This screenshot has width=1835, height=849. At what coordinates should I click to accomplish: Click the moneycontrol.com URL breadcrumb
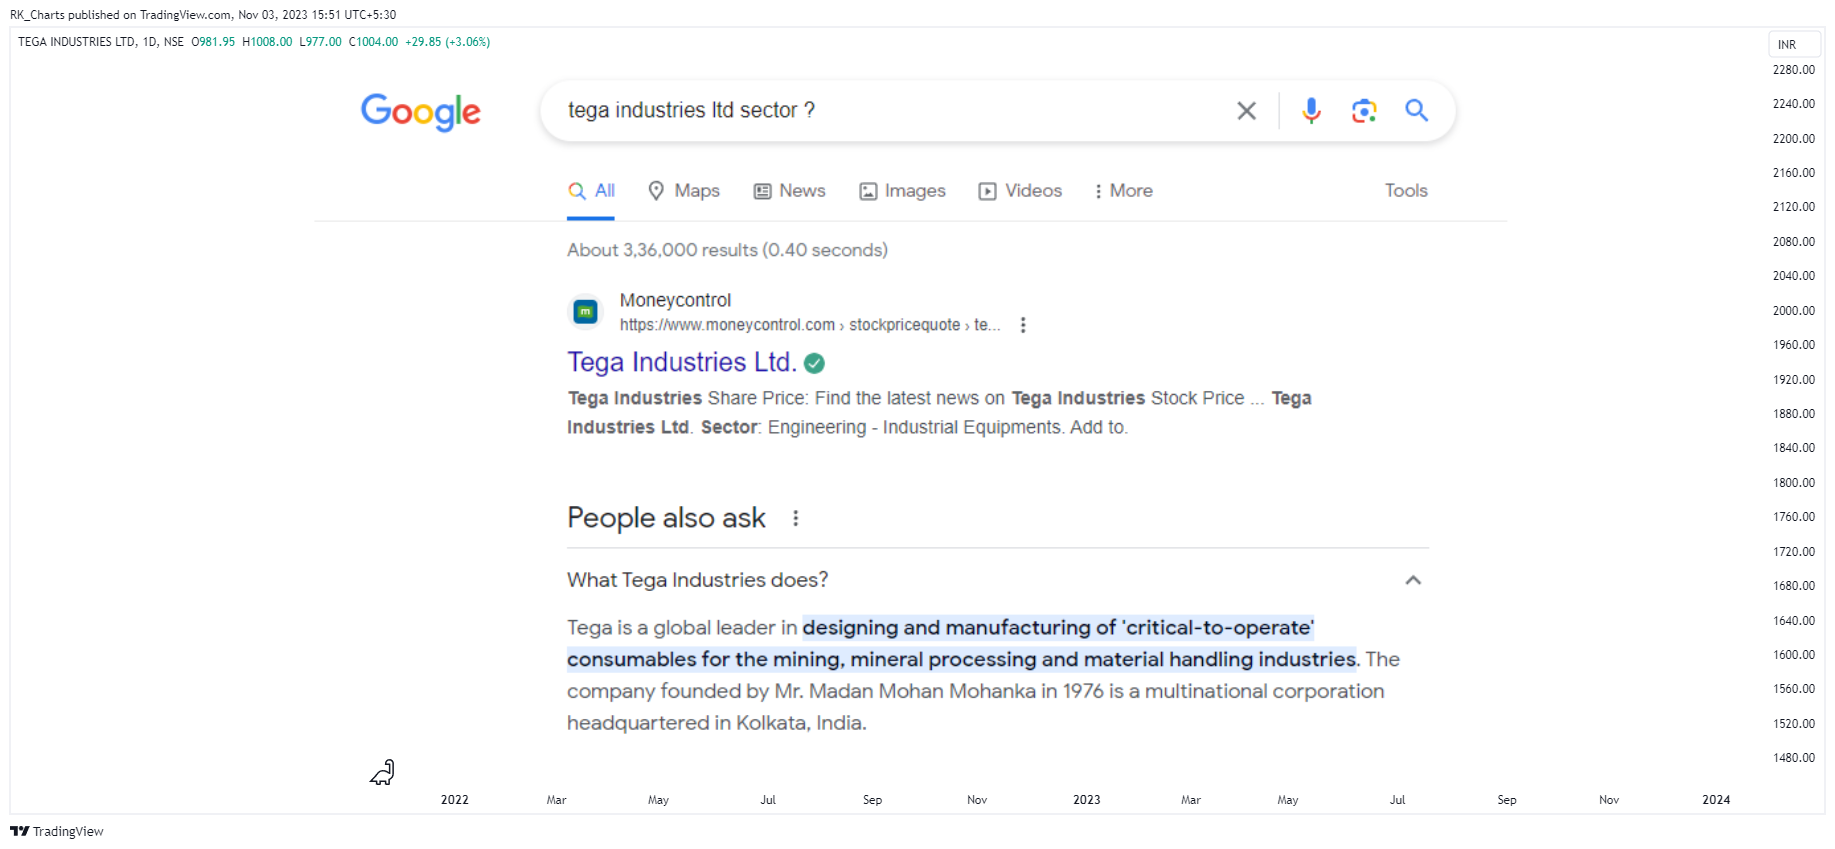[809, 325]
